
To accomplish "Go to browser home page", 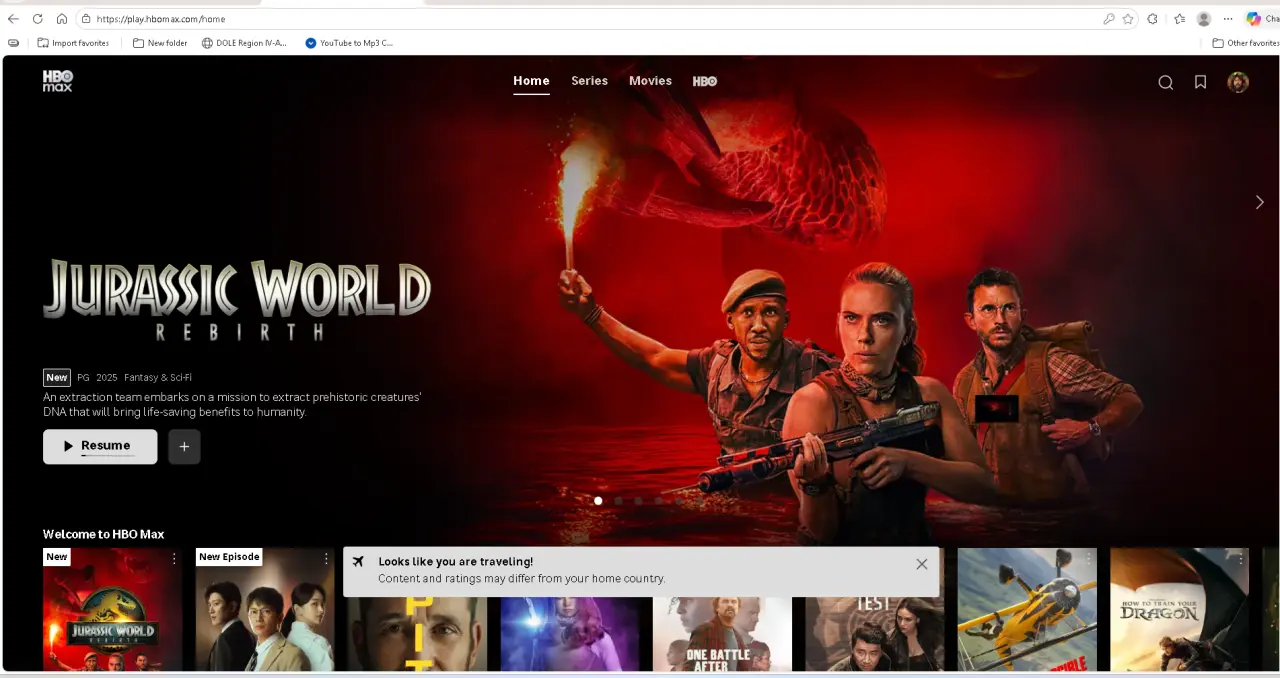I will click(x=62, y=19).
